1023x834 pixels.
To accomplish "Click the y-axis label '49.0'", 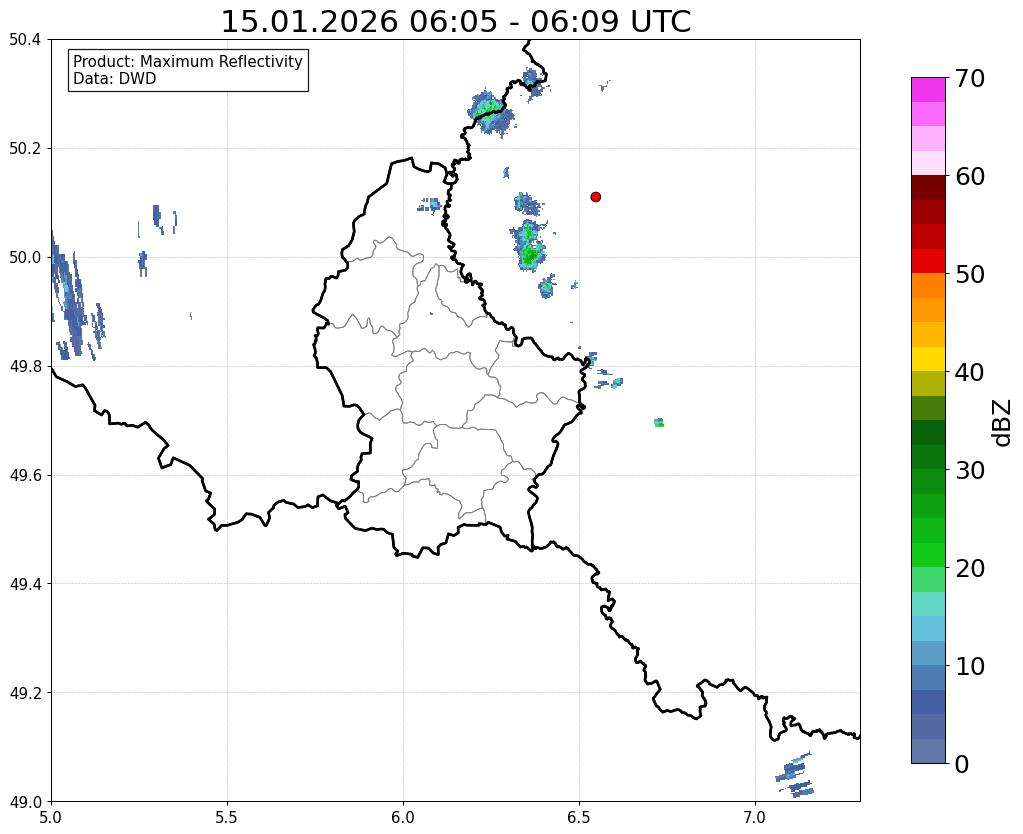I will pos(25,802).
